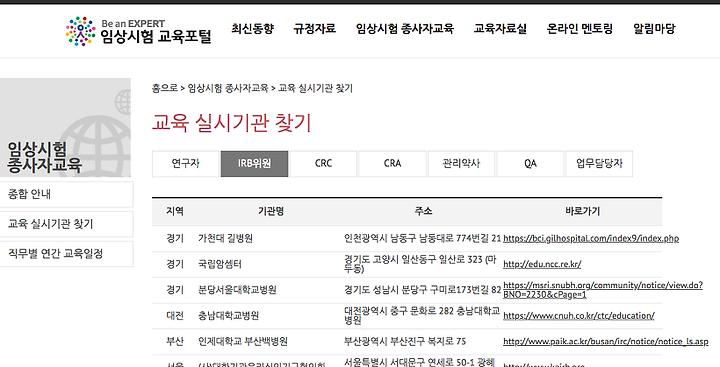Screen dimensions: 720x367
Task: Switch to the QA tab
Action: (x=530, y=164)
